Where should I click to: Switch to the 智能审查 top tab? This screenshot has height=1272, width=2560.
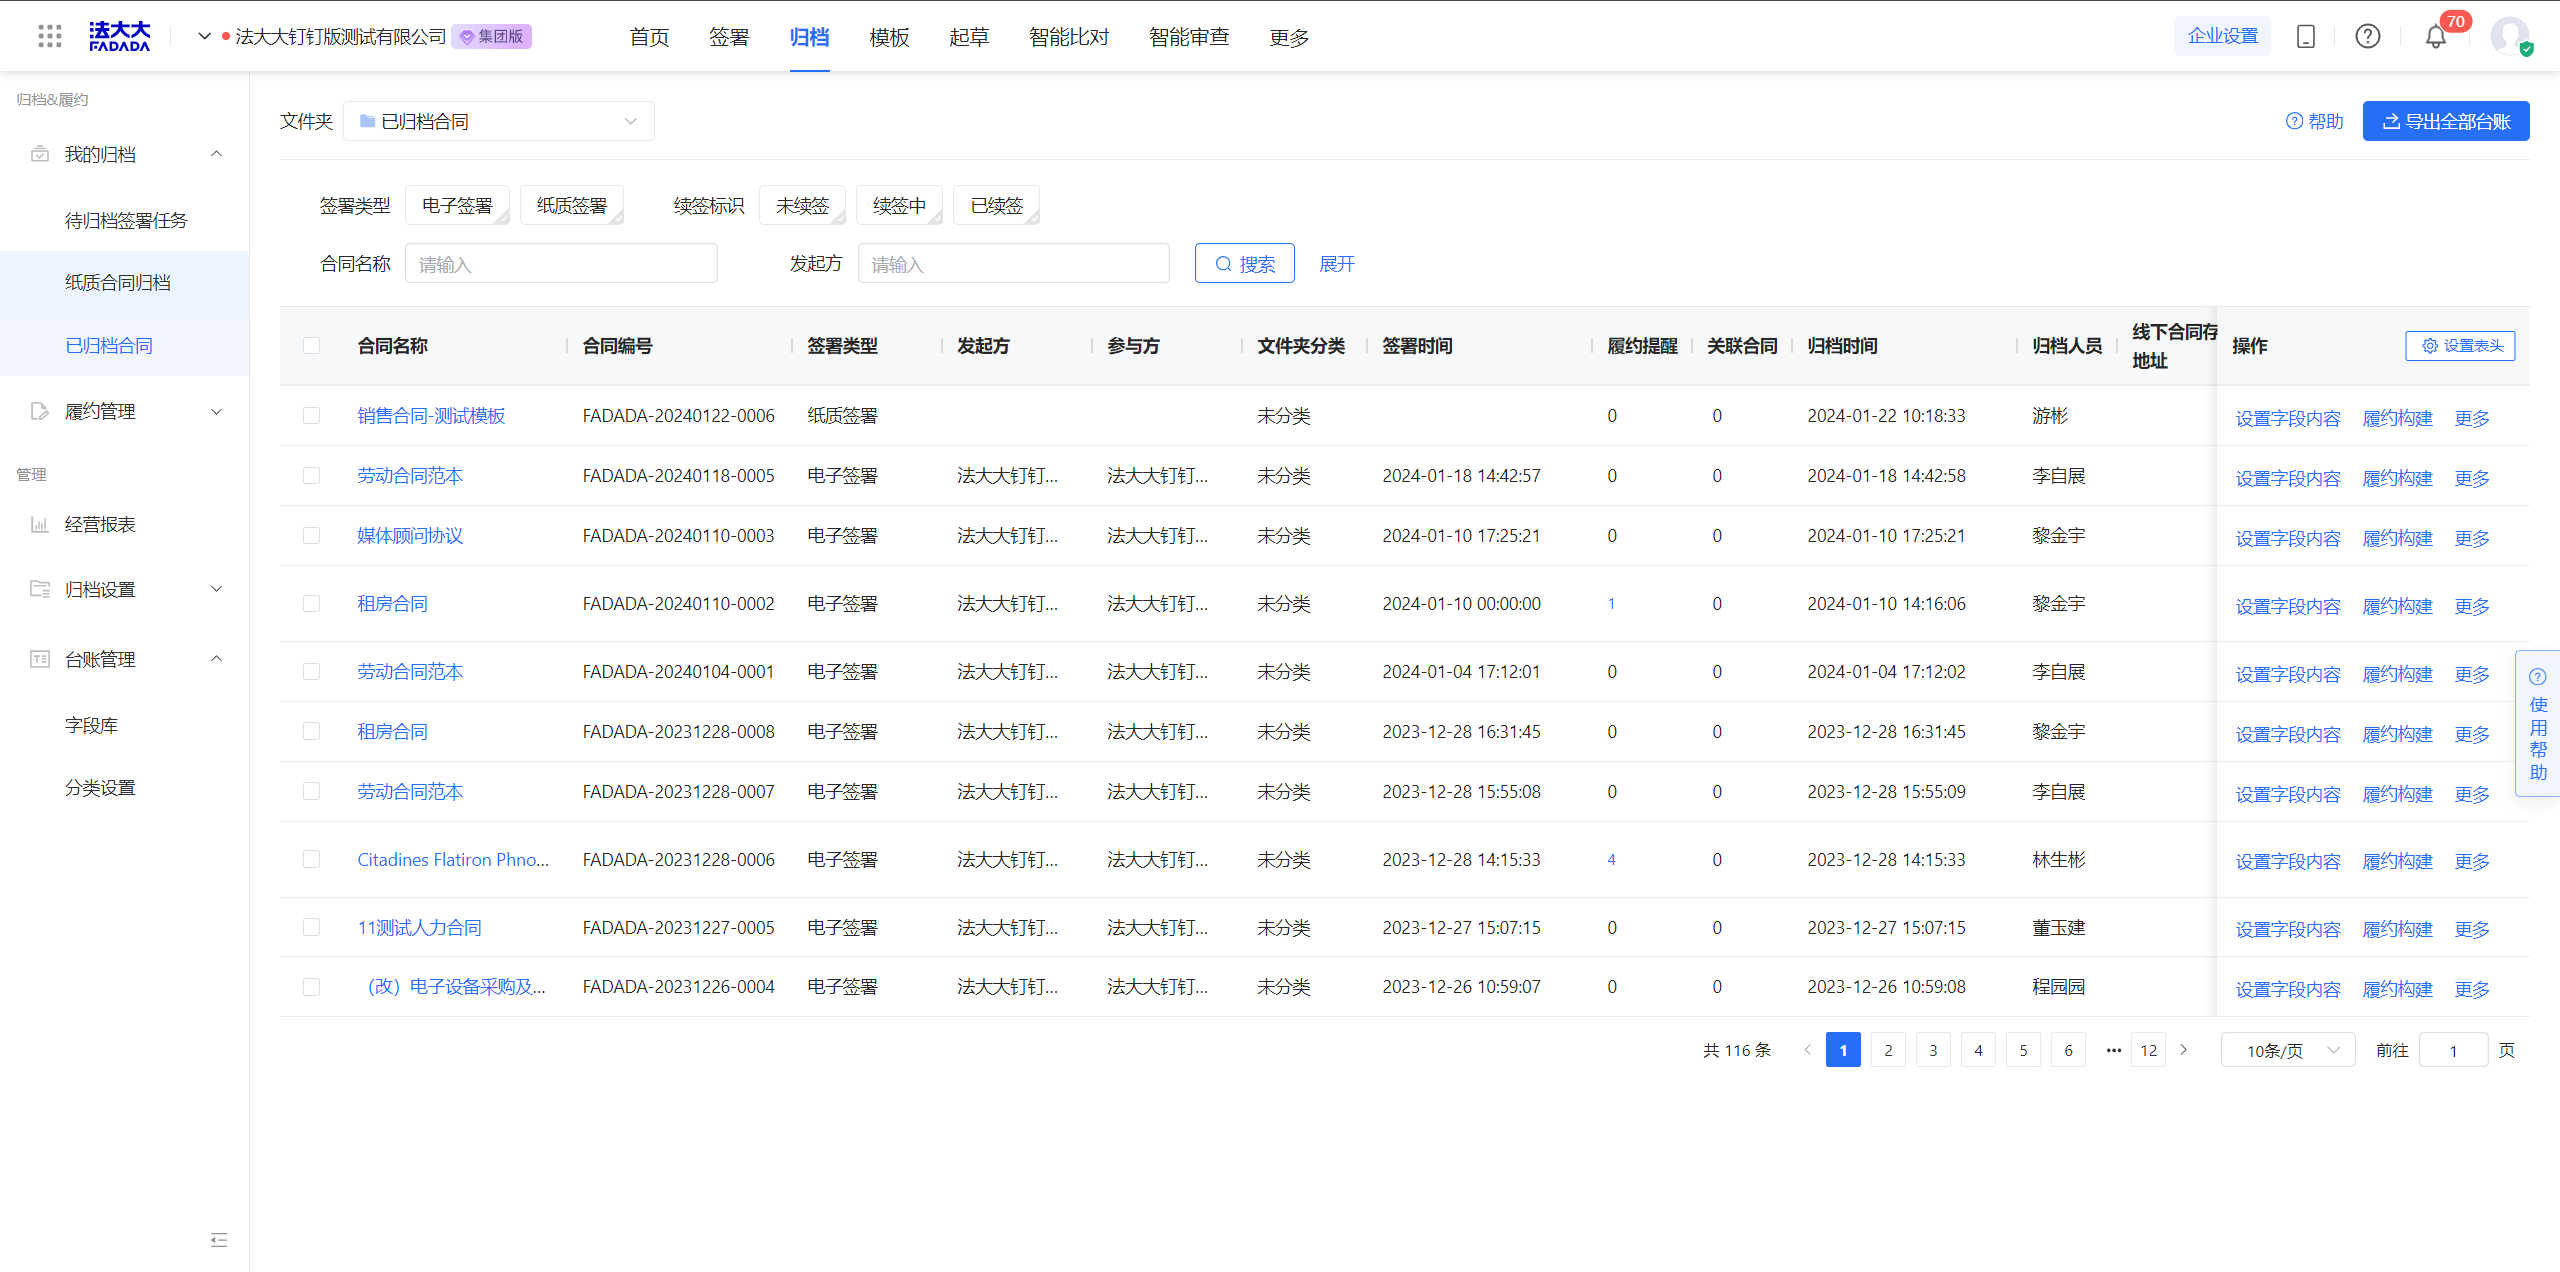(1189, 37)
